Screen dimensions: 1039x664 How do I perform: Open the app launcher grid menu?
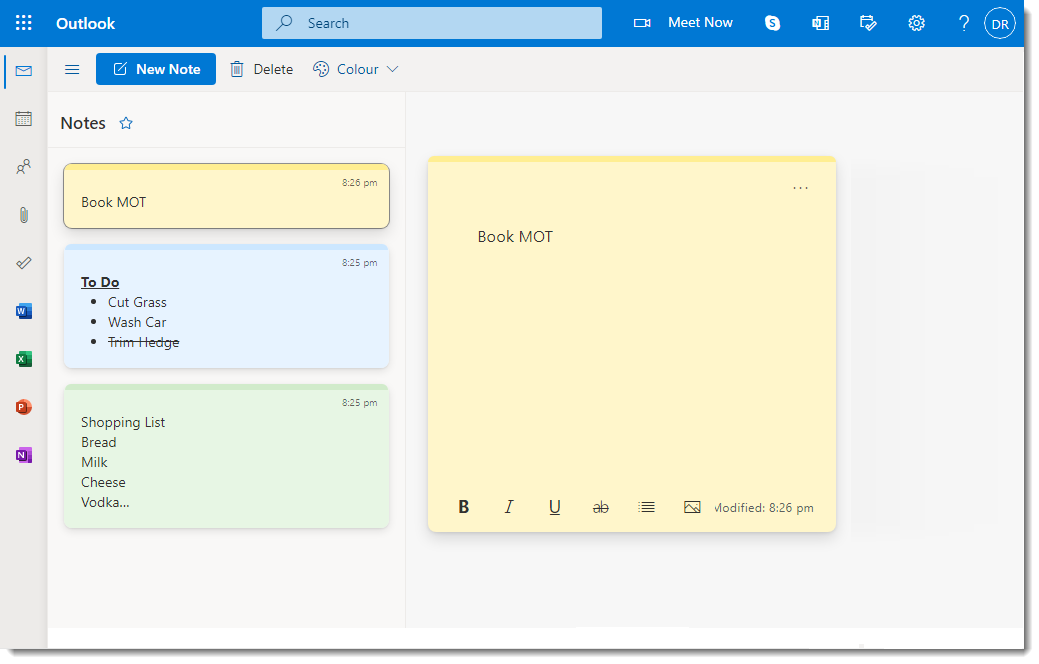[x=23, y=22]
